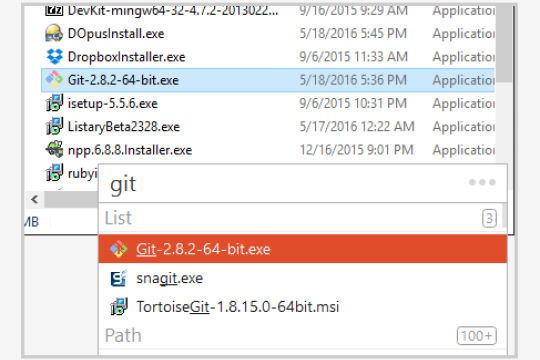Select Git-2.8.2-64-bit.exe highlighted search result
This screenshot has height=360, width=540.
[x=303, y=249]
